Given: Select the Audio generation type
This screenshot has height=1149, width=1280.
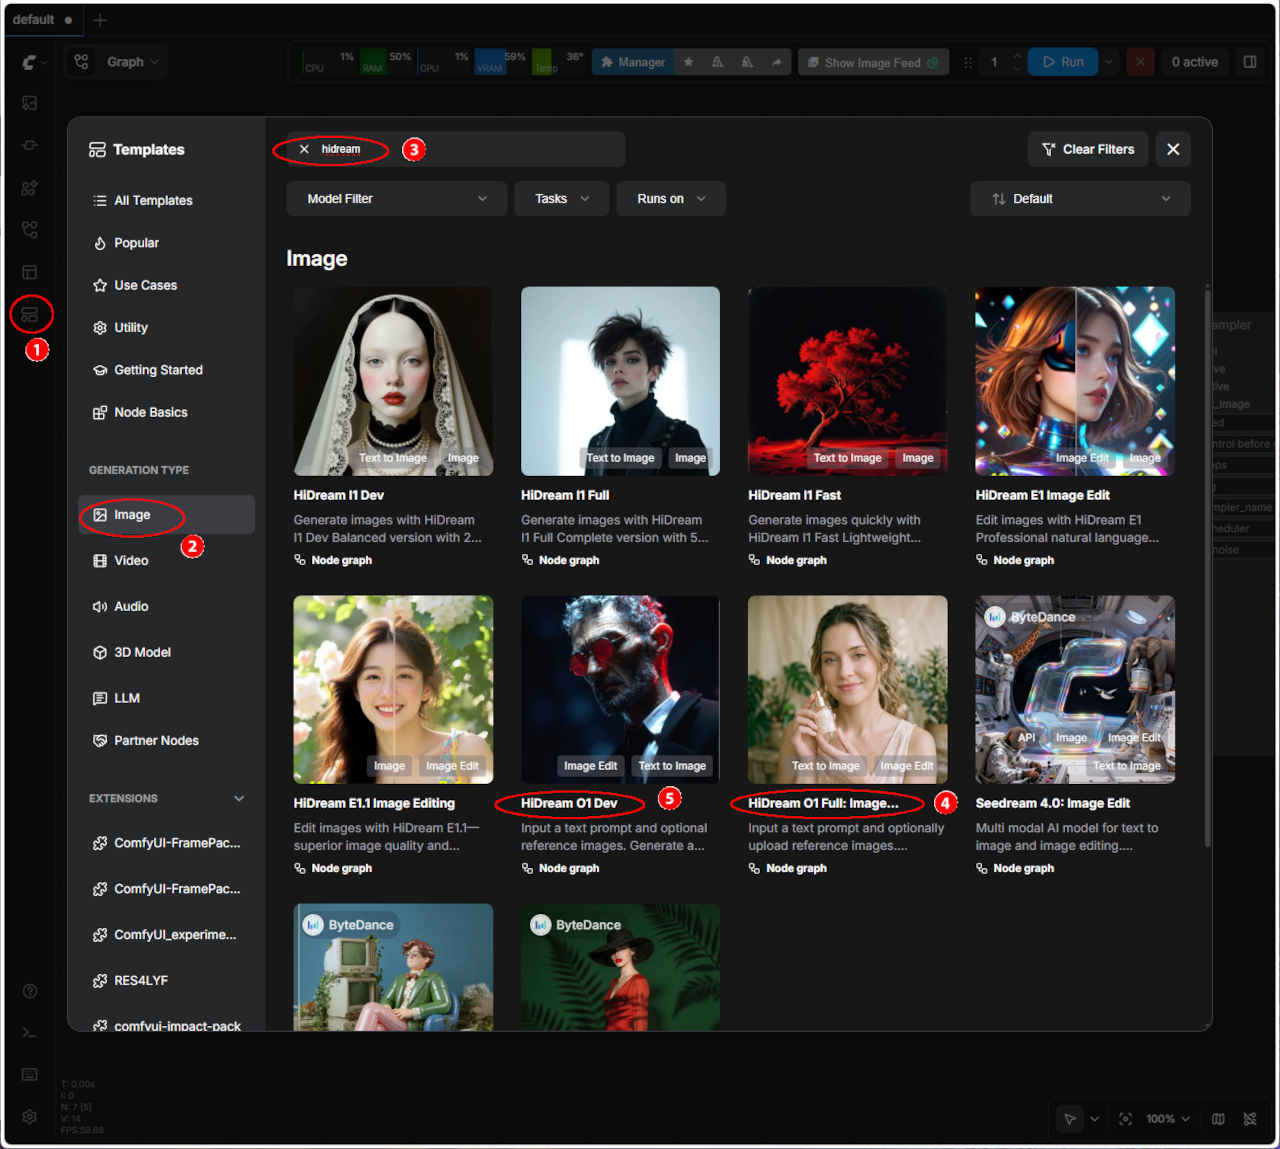Looking at the screenshot, I should point(166,606).
